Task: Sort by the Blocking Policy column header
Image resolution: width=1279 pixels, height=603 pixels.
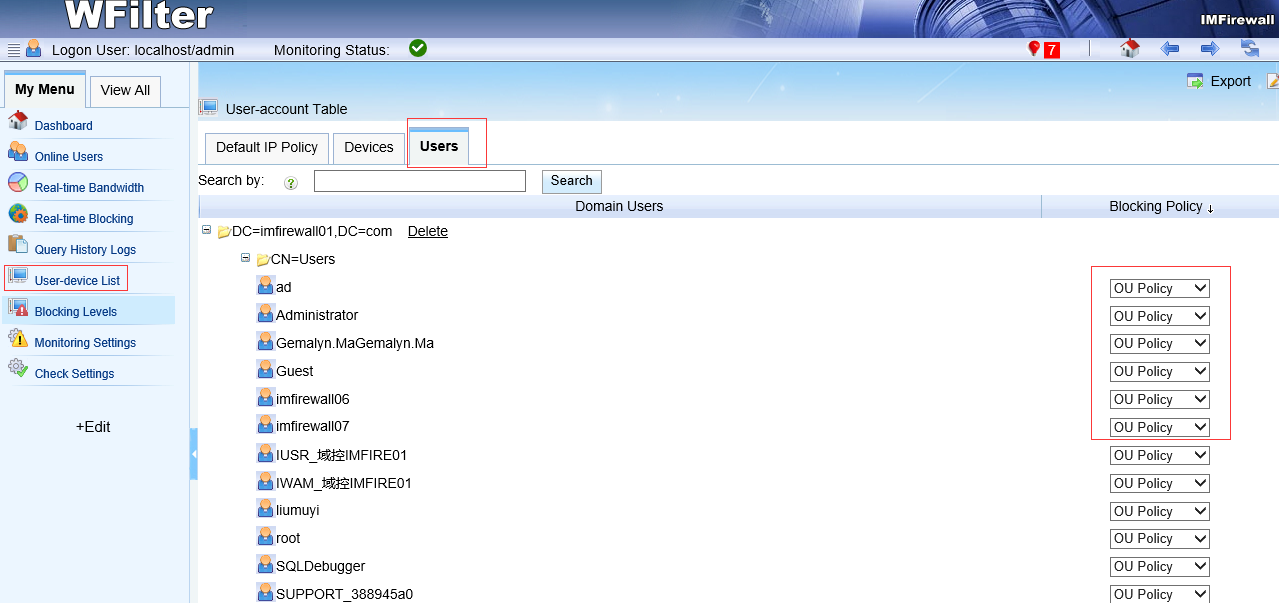Action: (1160, 206)
